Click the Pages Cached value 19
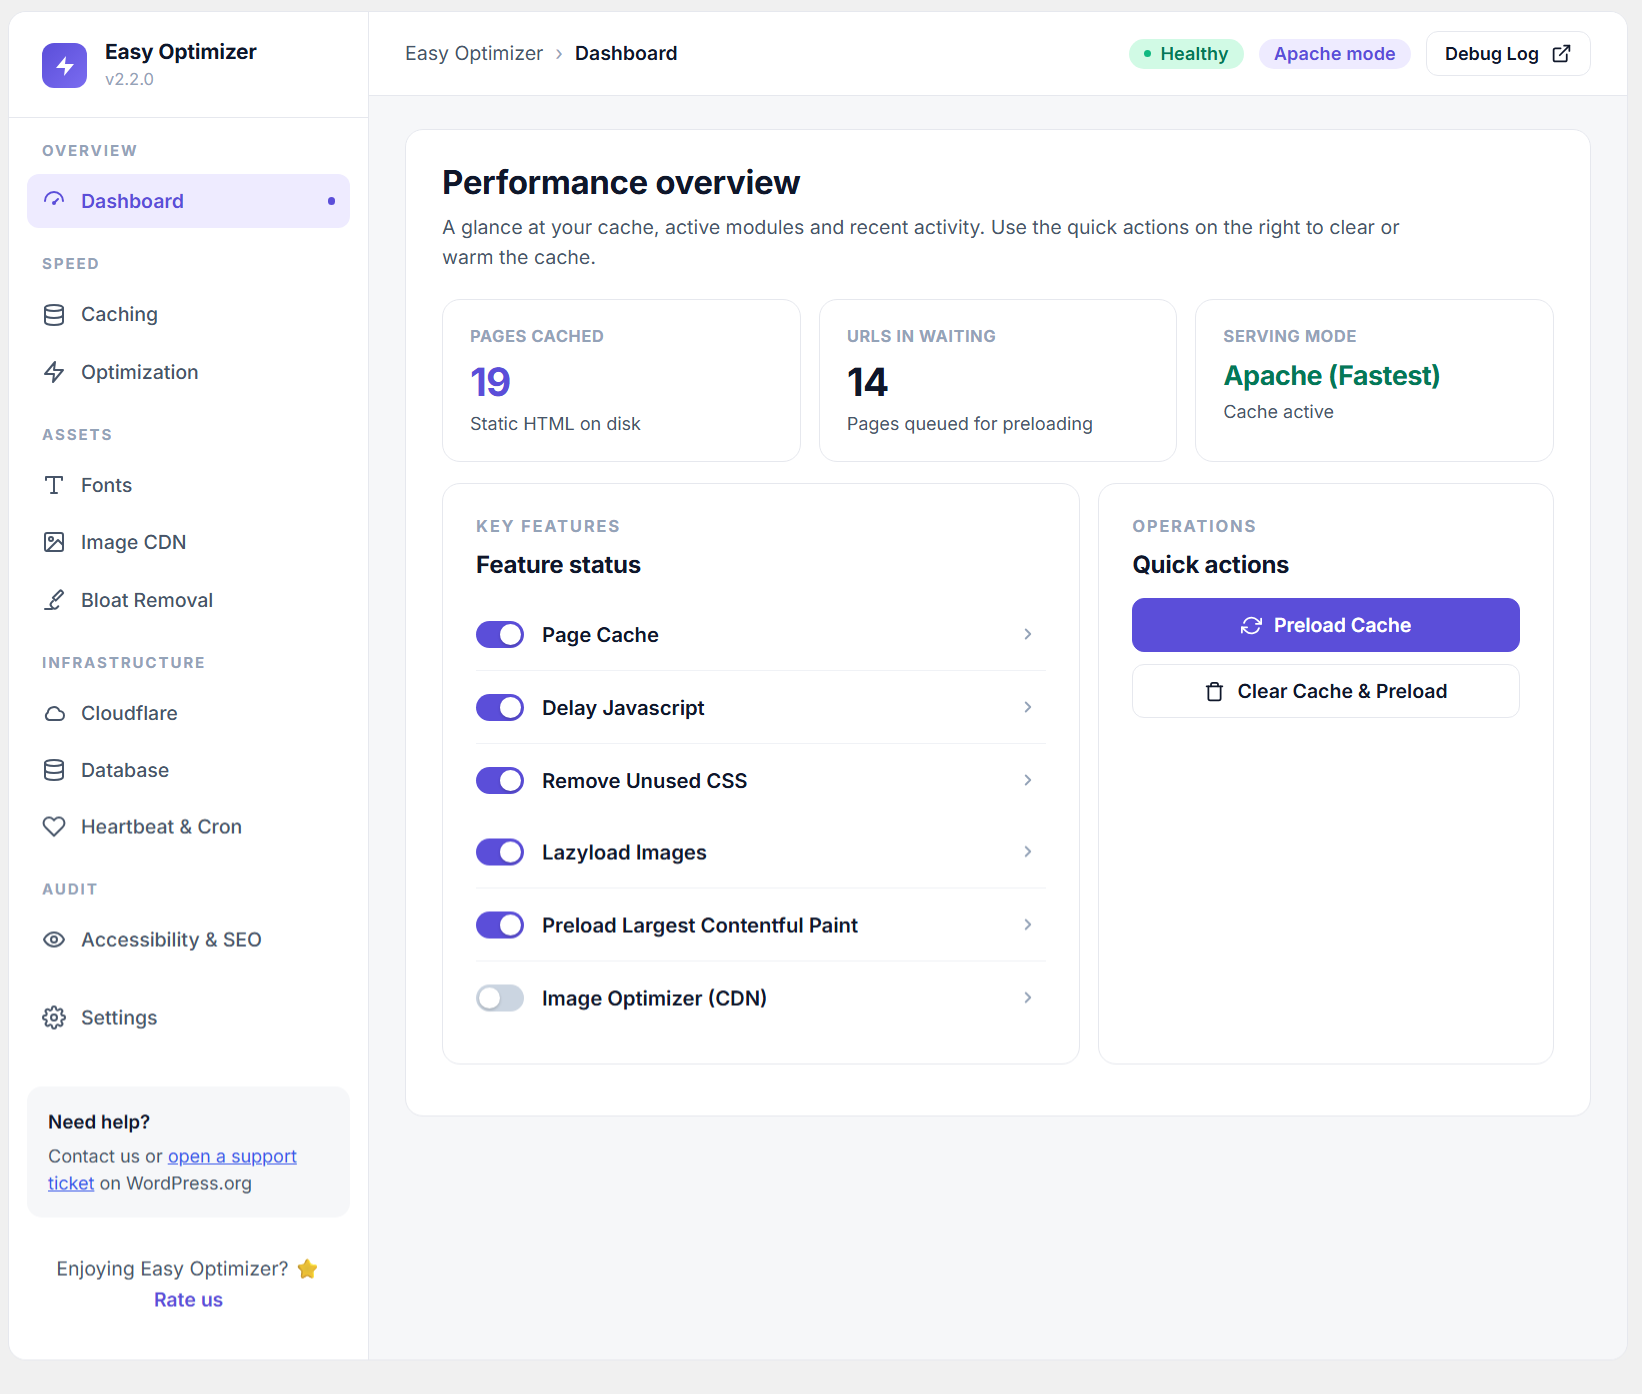The height and width of the screenshot is (1394, 1642). 490,382
